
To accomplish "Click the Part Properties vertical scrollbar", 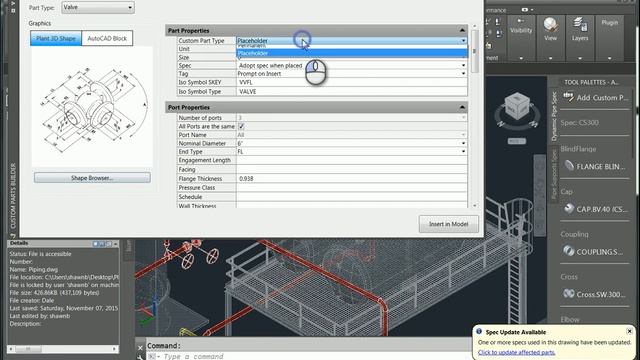I will [x=474, y=51].
